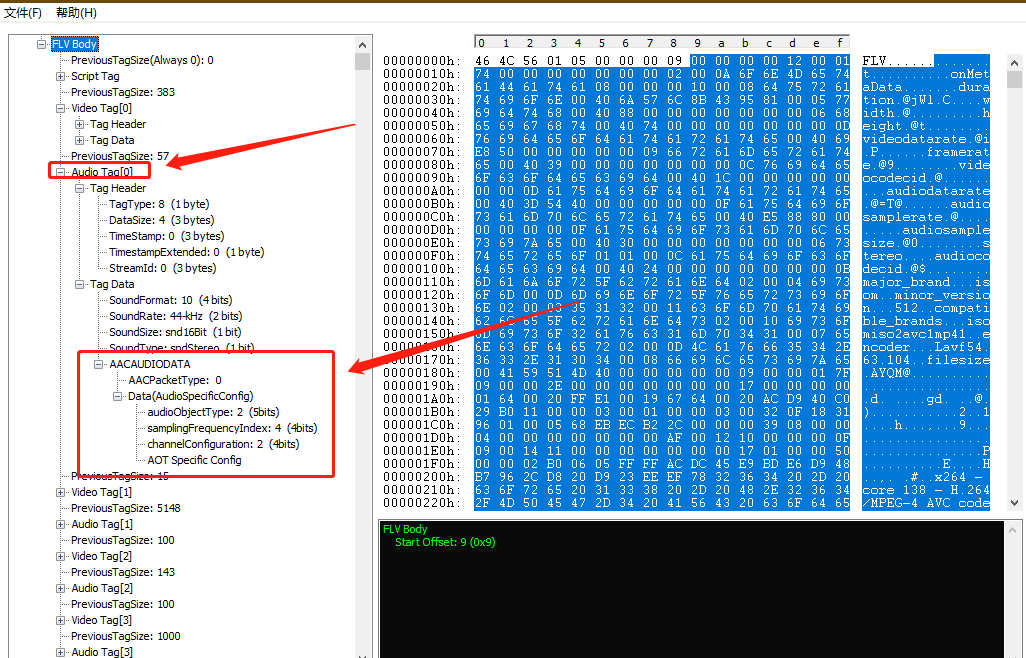This screenshot has width=1026, height=658.
Task: Select TagType: 8 (1 byte) row
Action: 159,204
